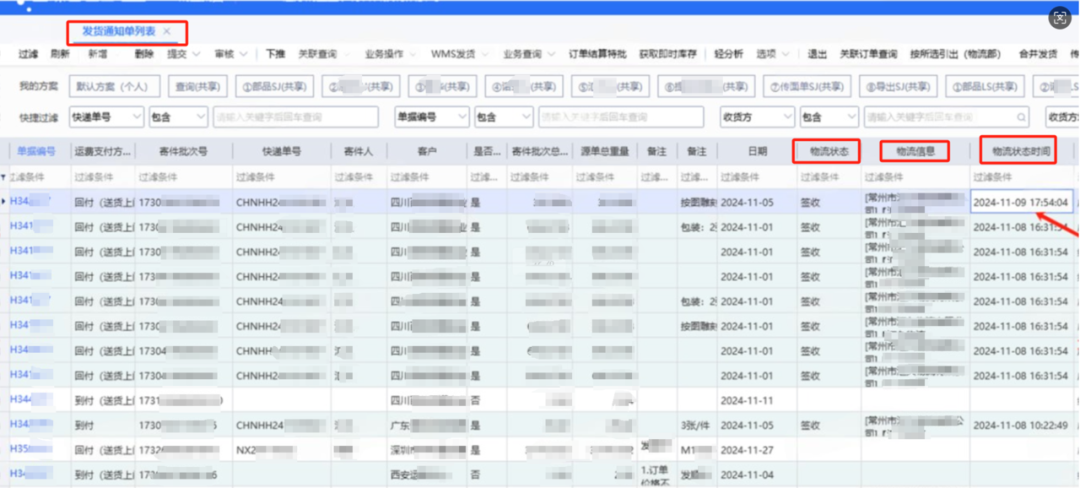Select the 查询(共享) scheme

click(x=196, y=86)
